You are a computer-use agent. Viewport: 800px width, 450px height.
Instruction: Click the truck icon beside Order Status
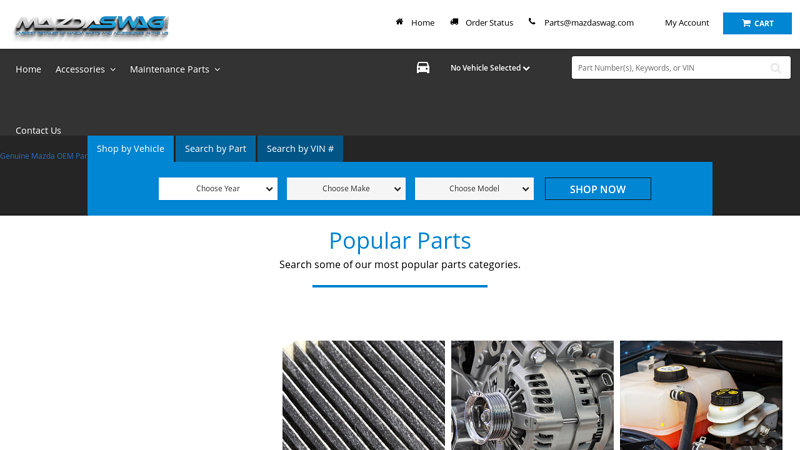454,21
